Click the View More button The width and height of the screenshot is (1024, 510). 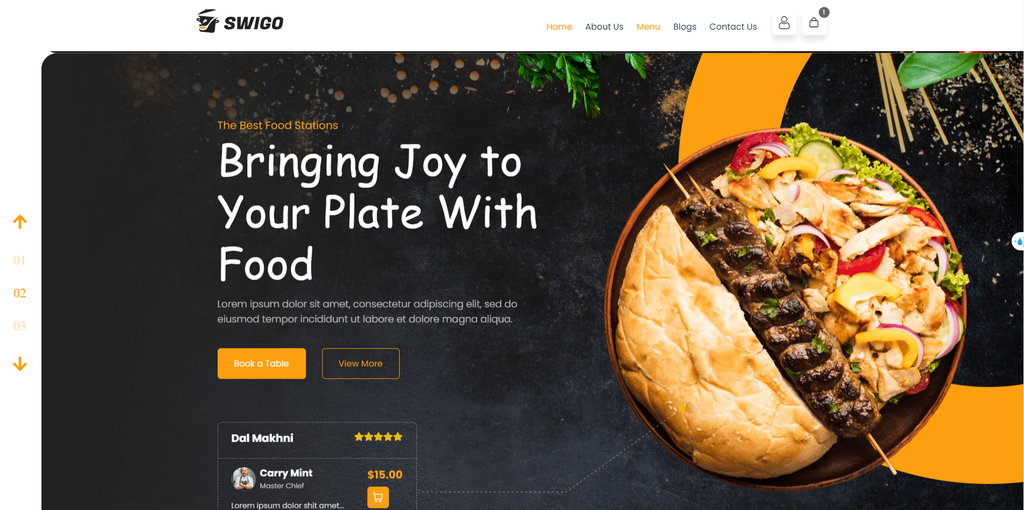[x=360, y=363]
